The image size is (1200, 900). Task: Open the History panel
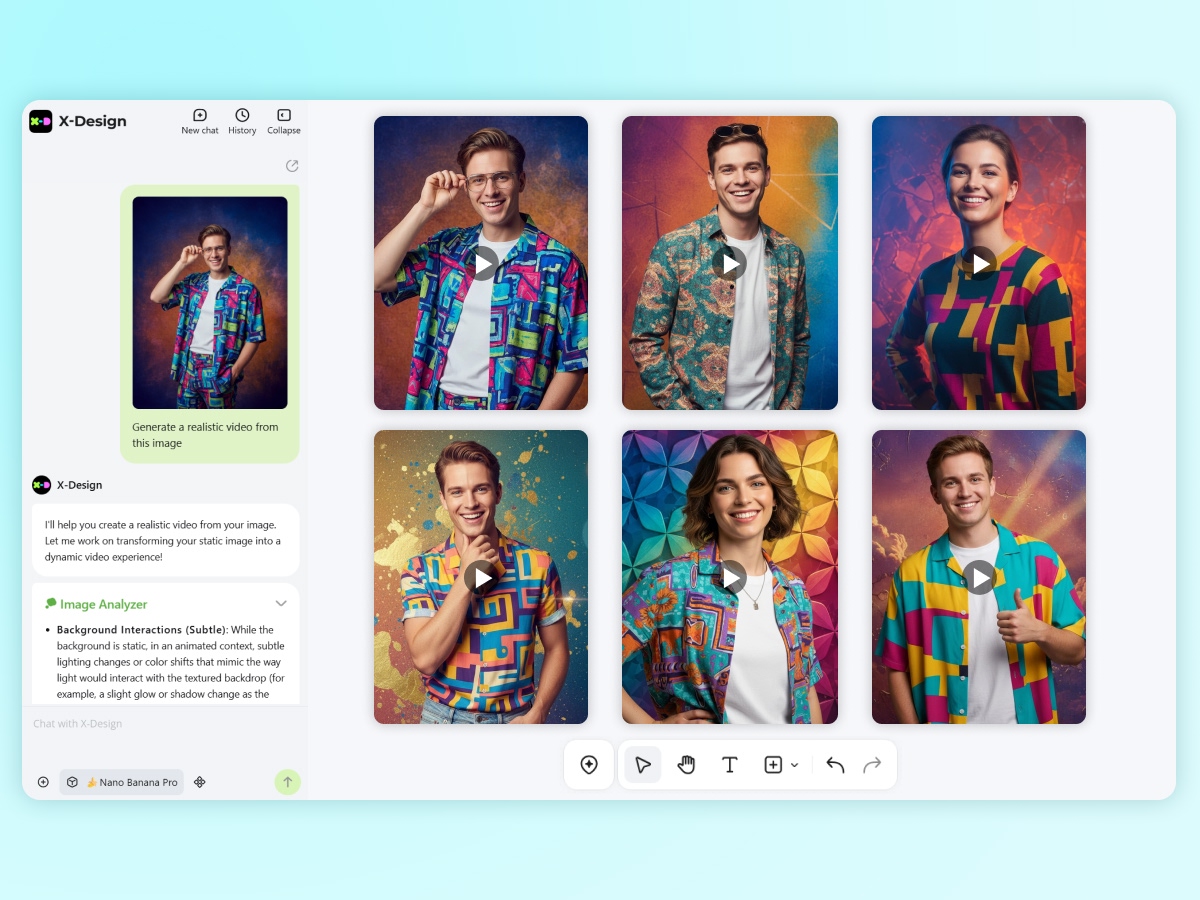242,121
